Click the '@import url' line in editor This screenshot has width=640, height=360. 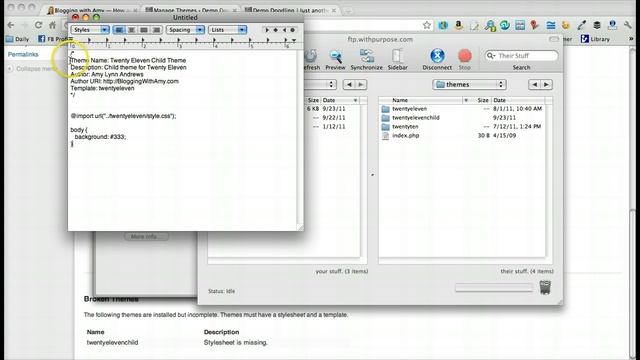point(123,116)
